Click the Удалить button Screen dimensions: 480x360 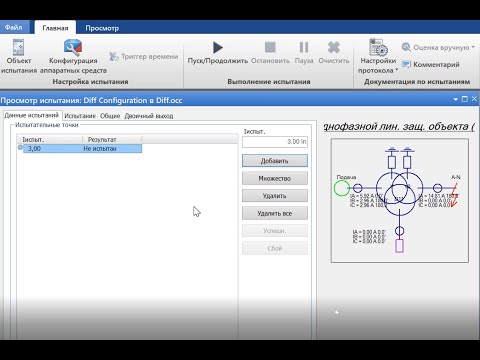(275, 196)
